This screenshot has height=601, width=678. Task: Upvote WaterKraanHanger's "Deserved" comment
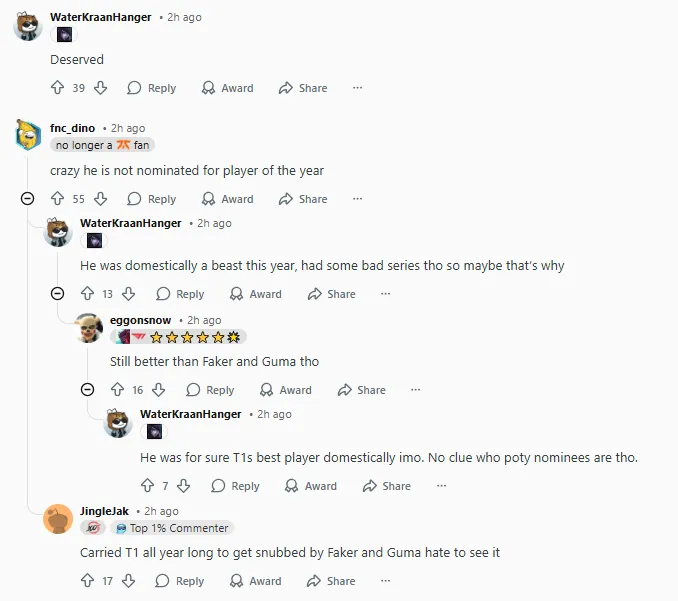(x=58, y=88)
